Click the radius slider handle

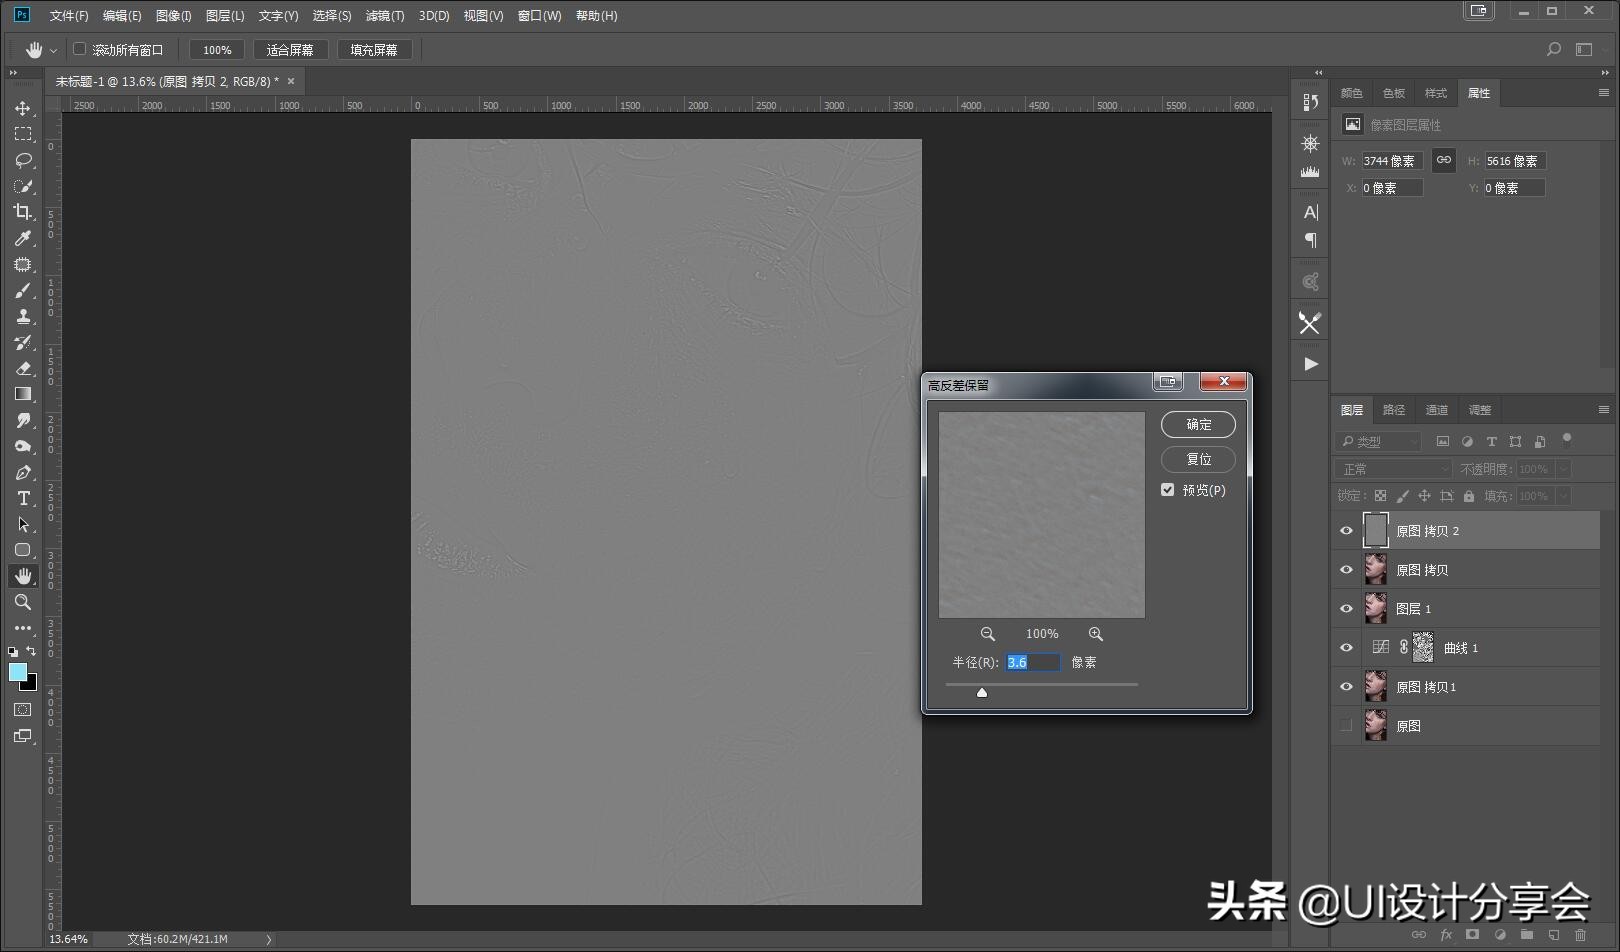[x=982, y=692]
